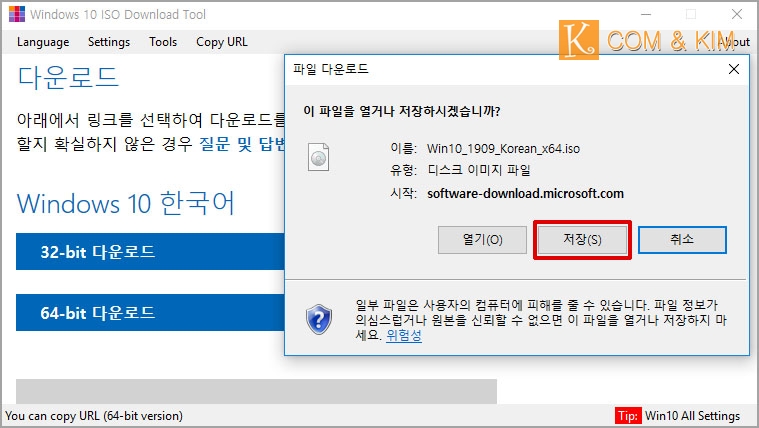Click the 저장(S) button to save file
This screenshot has height=428, width=759.
click(x=582, y=240)
